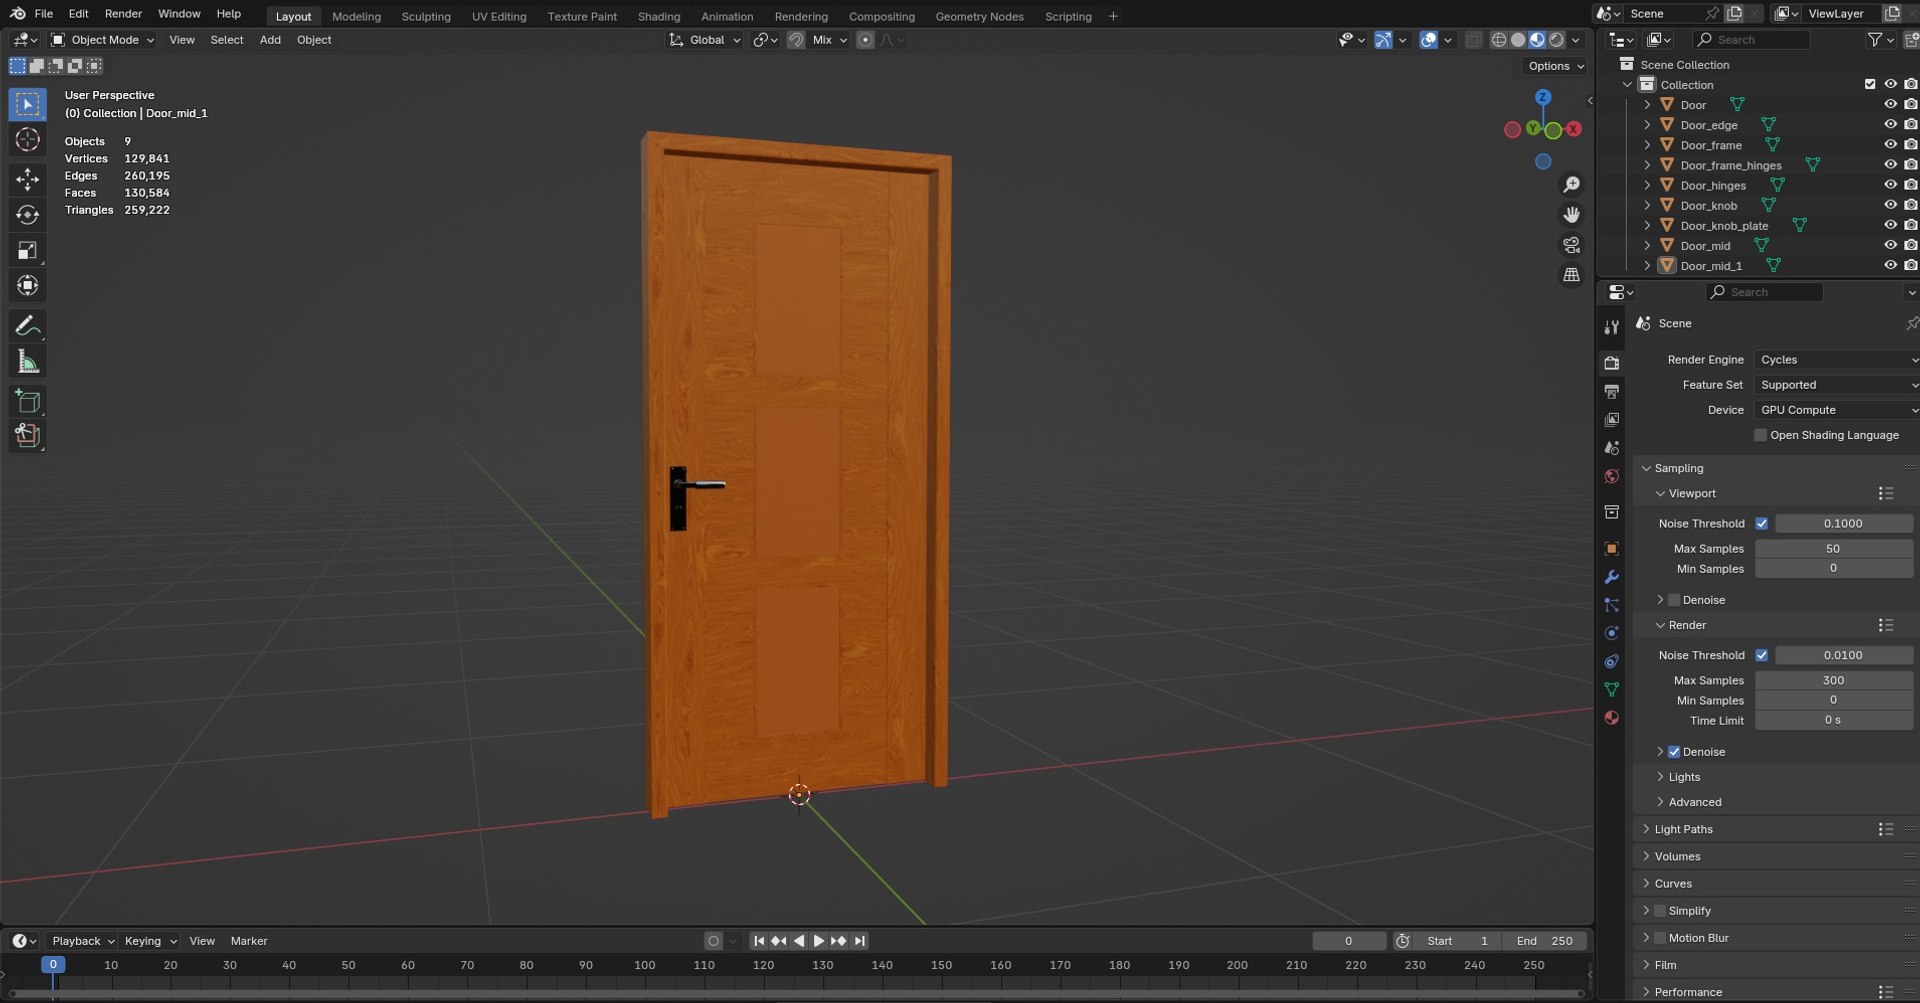Open the Modifiers wrench properties tab
The width and height of the screenshot is (1920, 1003).
pyautogui.click(x=1611, y=577)
